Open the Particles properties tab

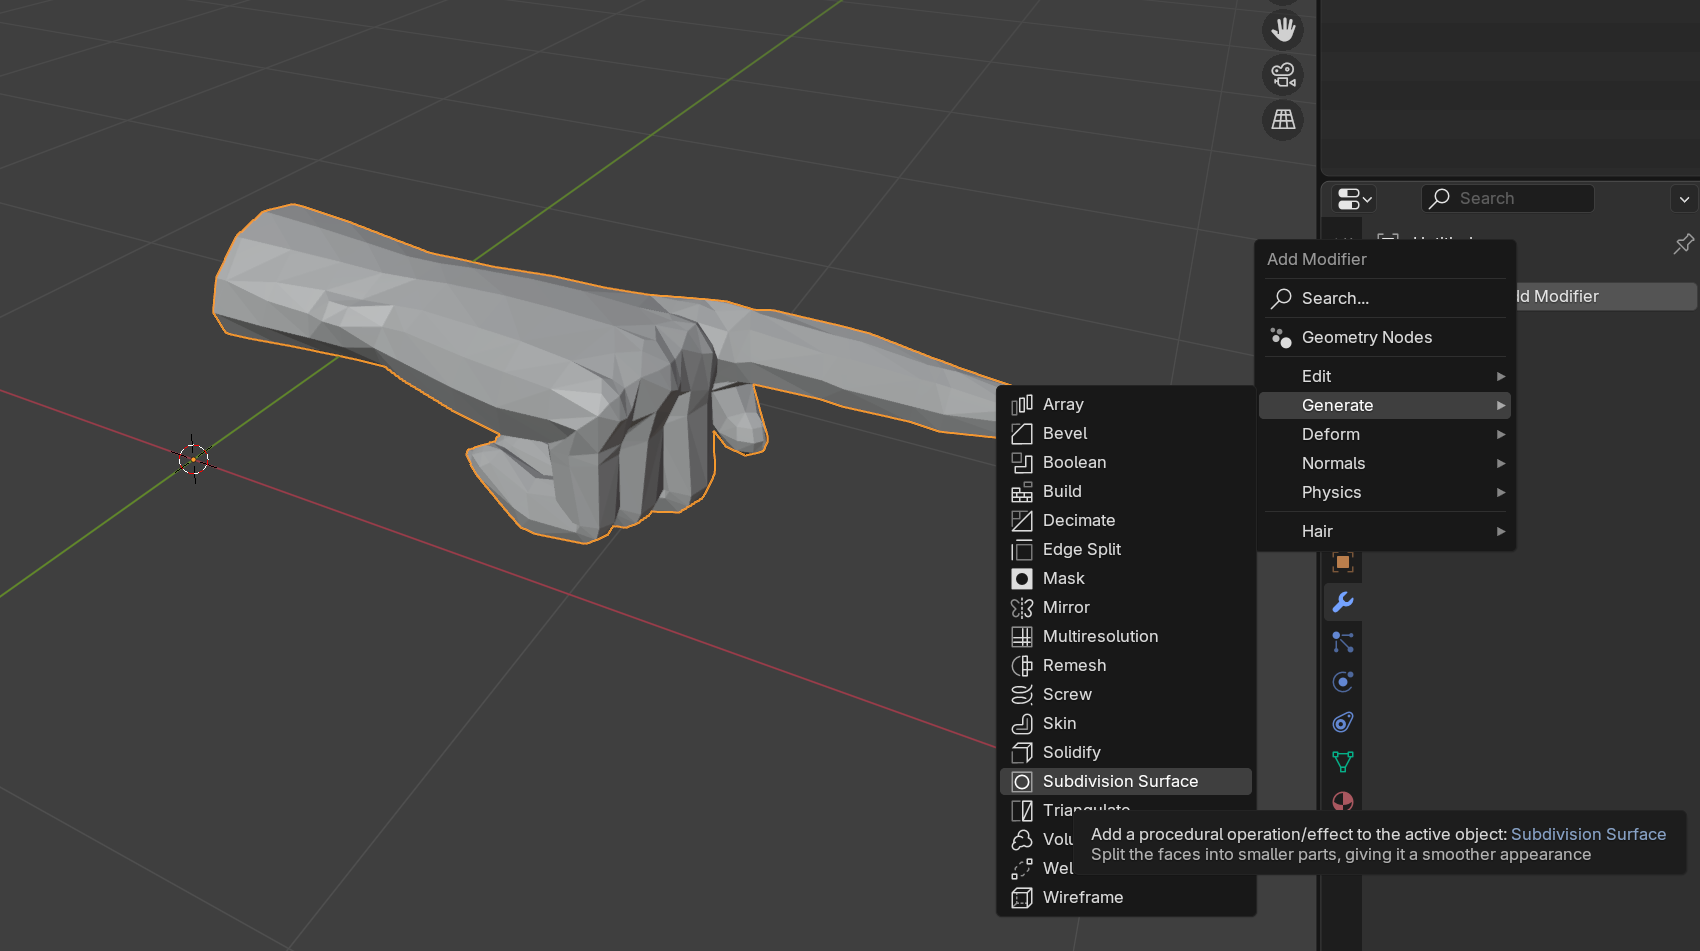[1343, 642]
